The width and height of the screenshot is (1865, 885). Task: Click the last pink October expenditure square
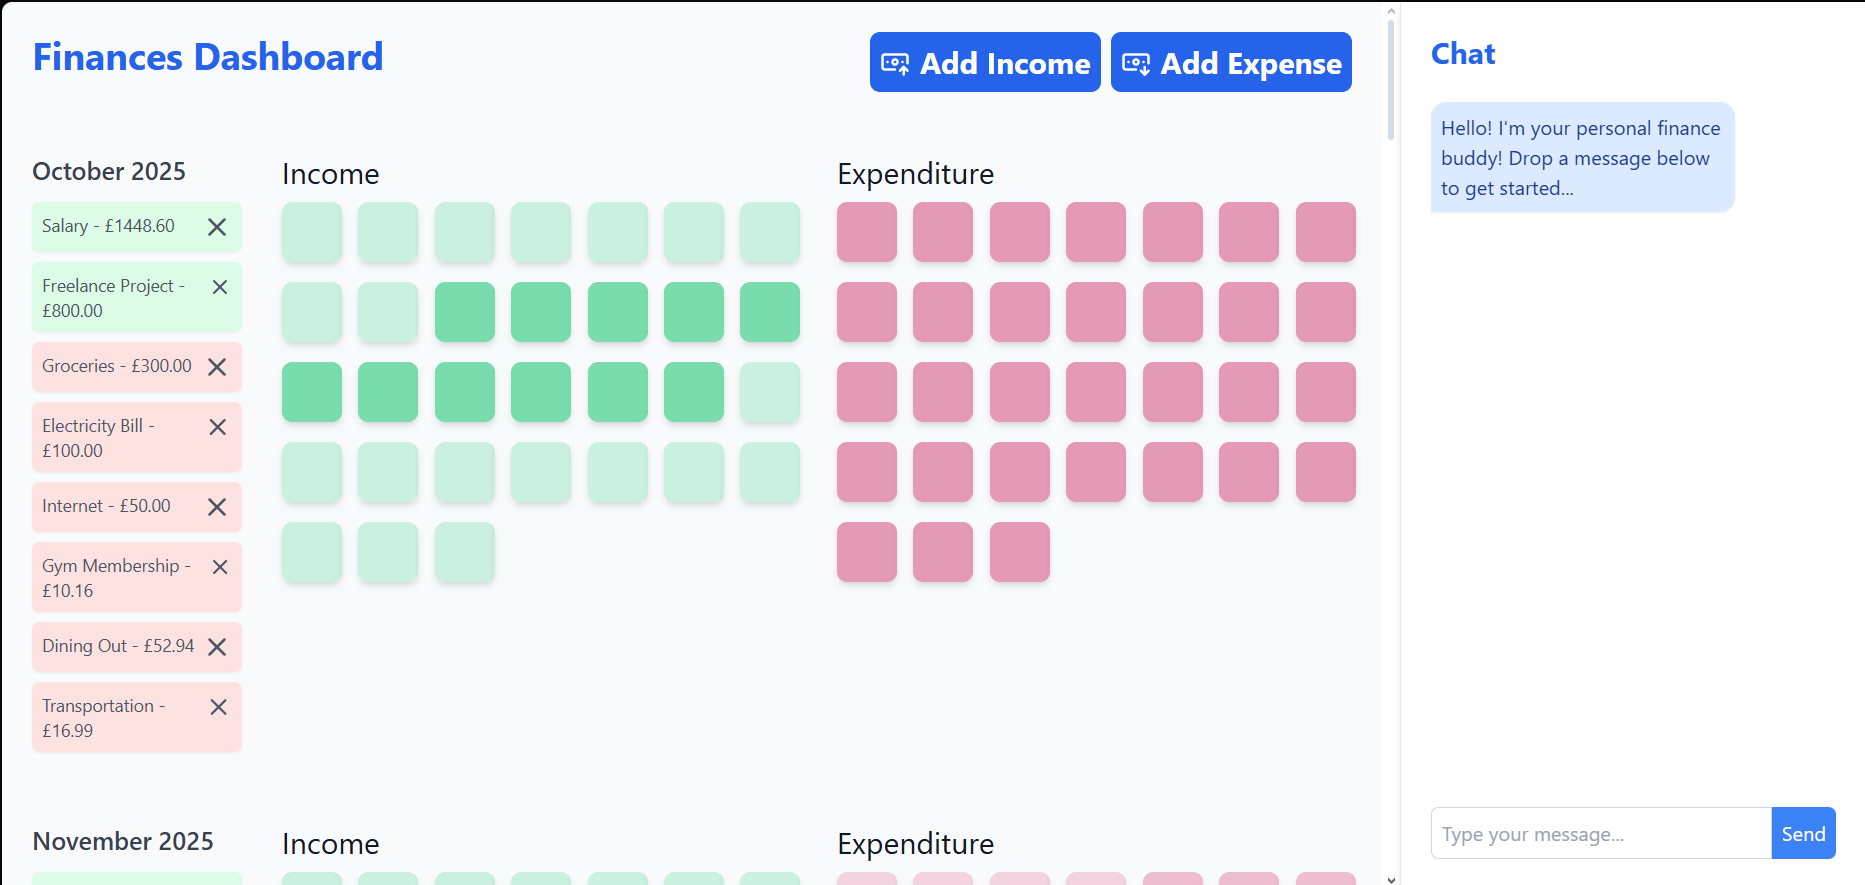1020,552
